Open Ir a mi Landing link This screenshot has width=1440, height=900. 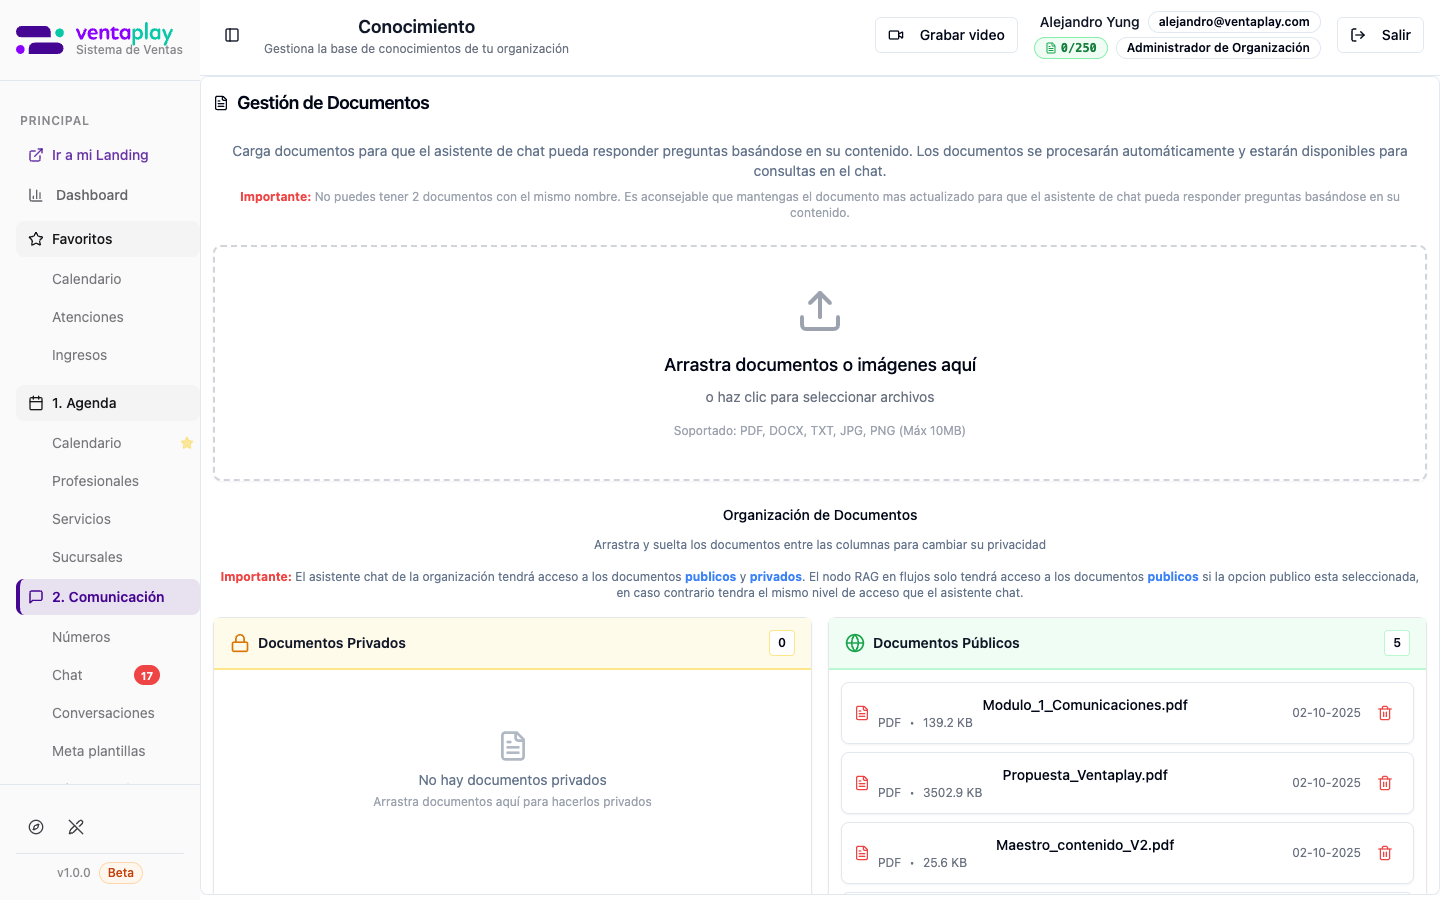tap(99, 155)
